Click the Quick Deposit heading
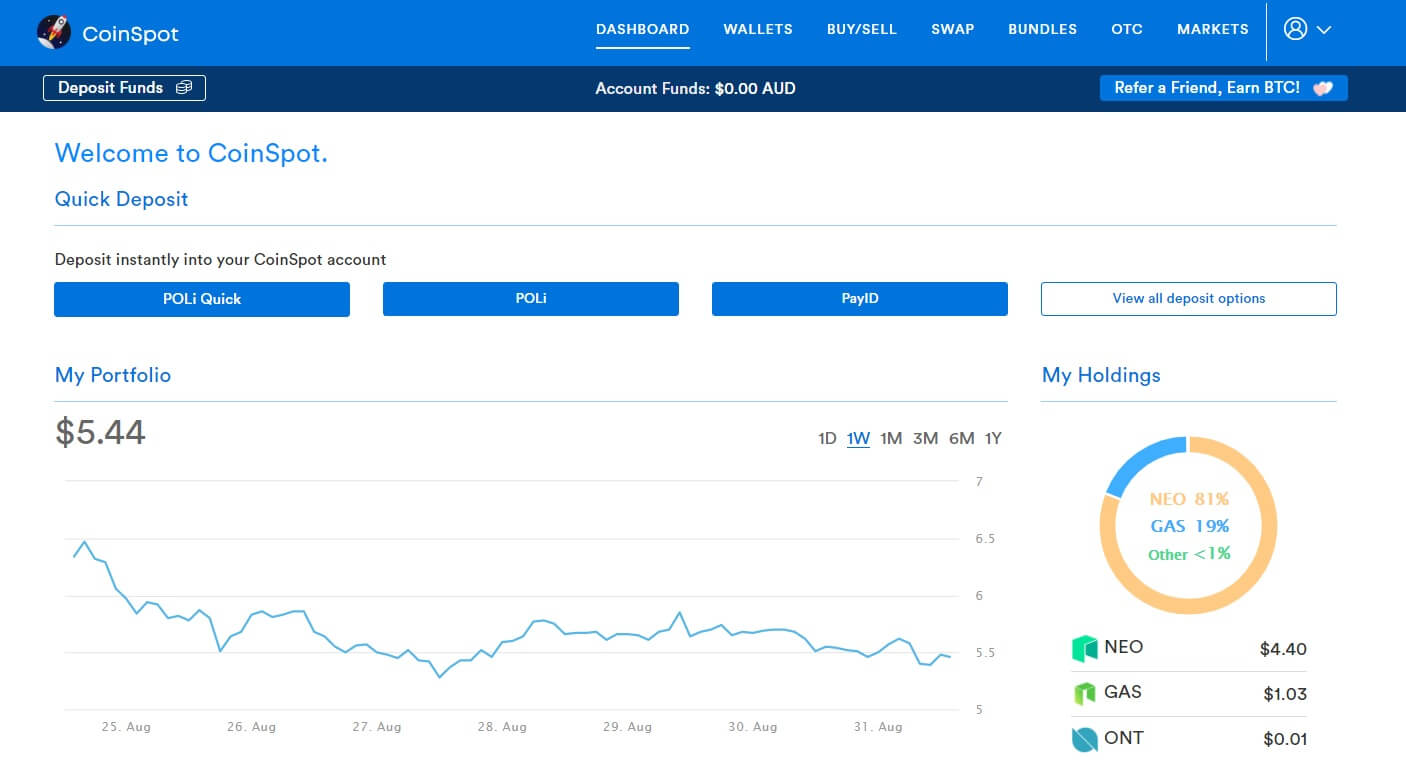This screenshot has height=779, width=1406. click(121, 199)
